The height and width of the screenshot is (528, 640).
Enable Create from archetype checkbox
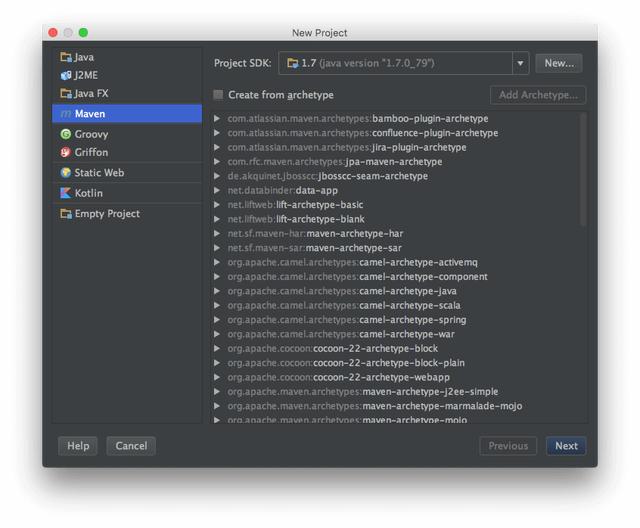tap(218, 95)
